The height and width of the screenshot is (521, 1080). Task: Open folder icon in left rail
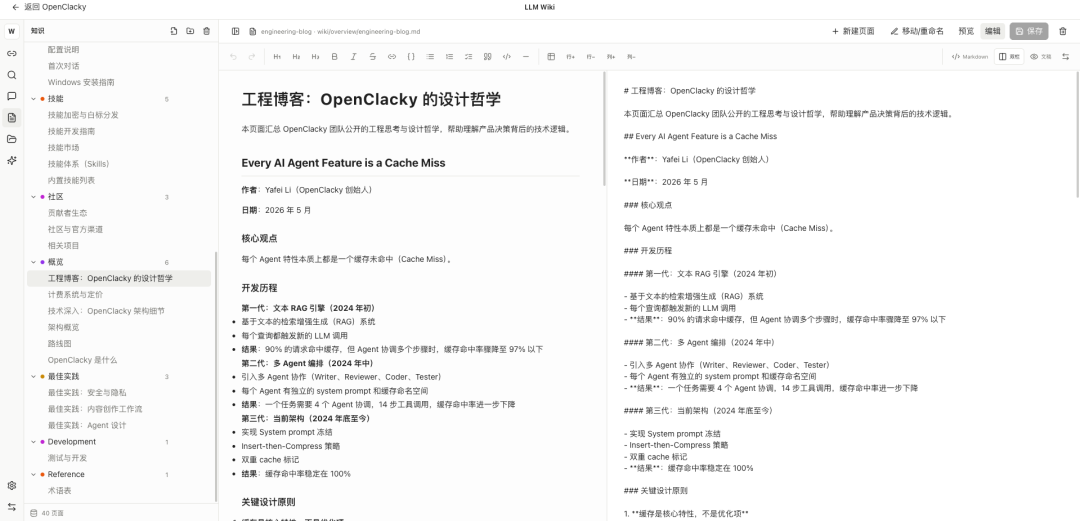(x=12, y=139)
